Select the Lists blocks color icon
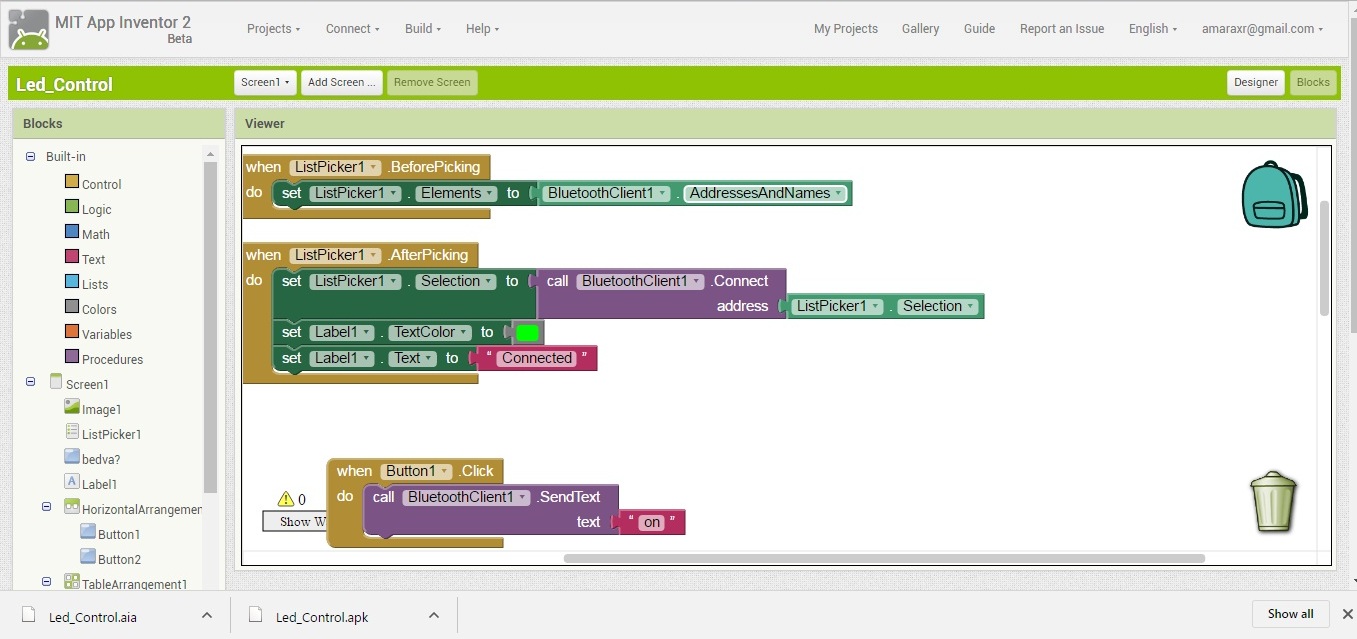1357x639 pixels. click(72, 282)
